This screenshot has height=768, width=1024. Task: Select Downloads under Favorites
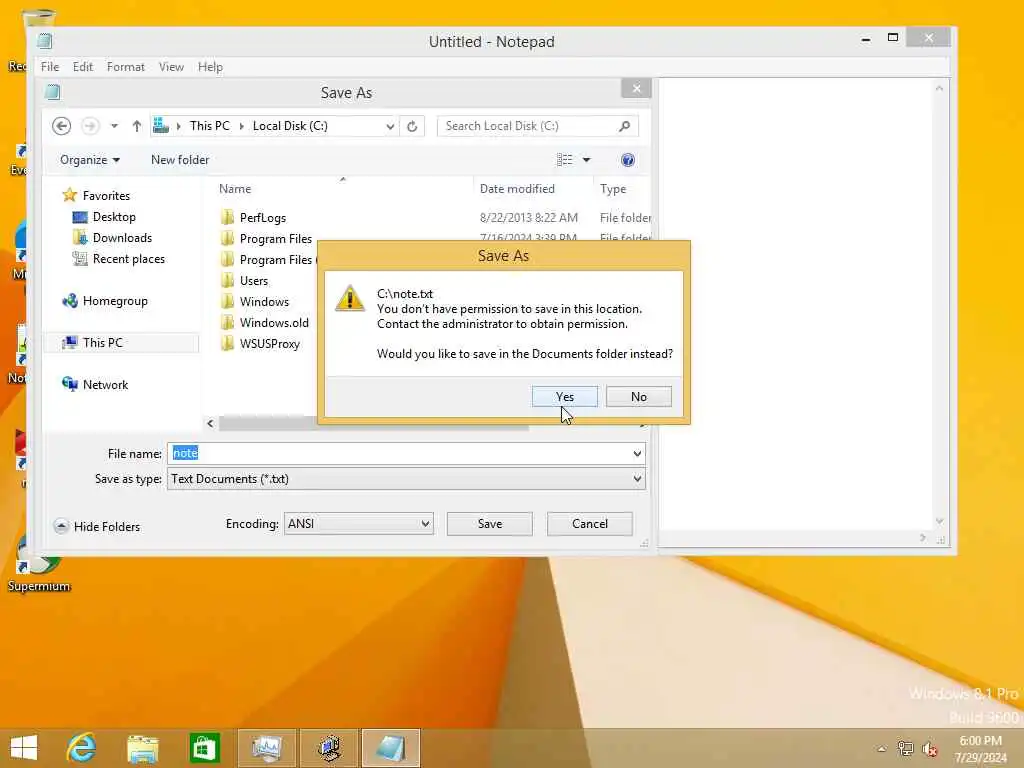point(122,238)
